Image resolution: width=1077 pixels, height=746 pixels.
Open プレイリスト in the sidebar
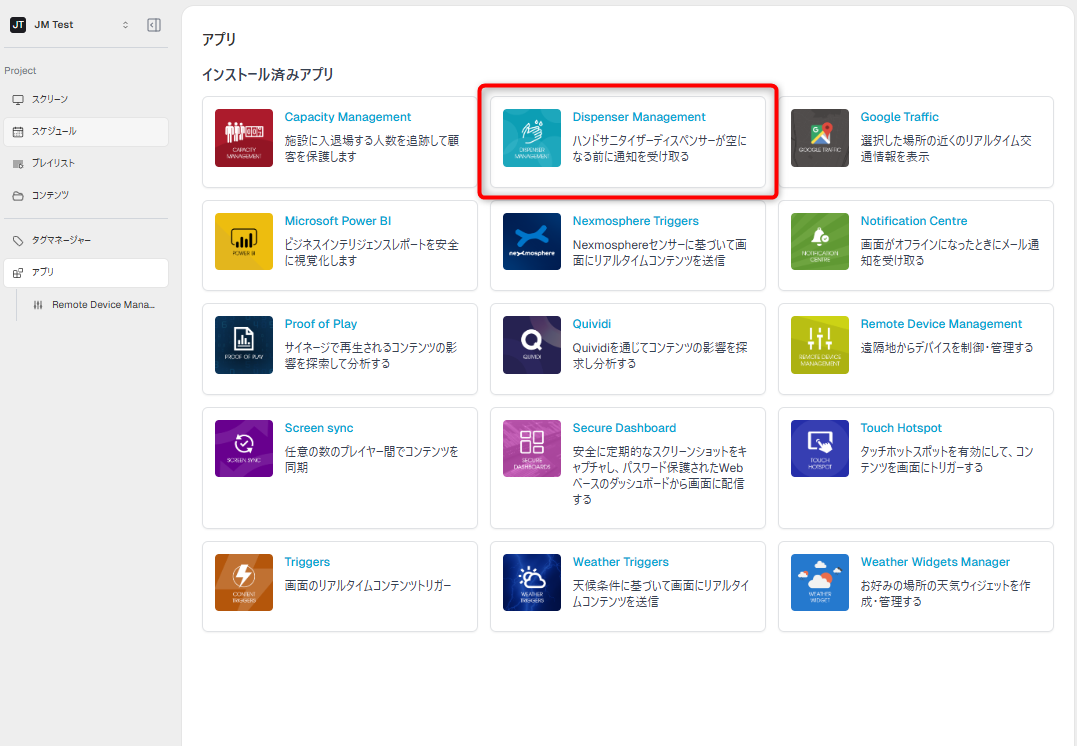point(86,163)
